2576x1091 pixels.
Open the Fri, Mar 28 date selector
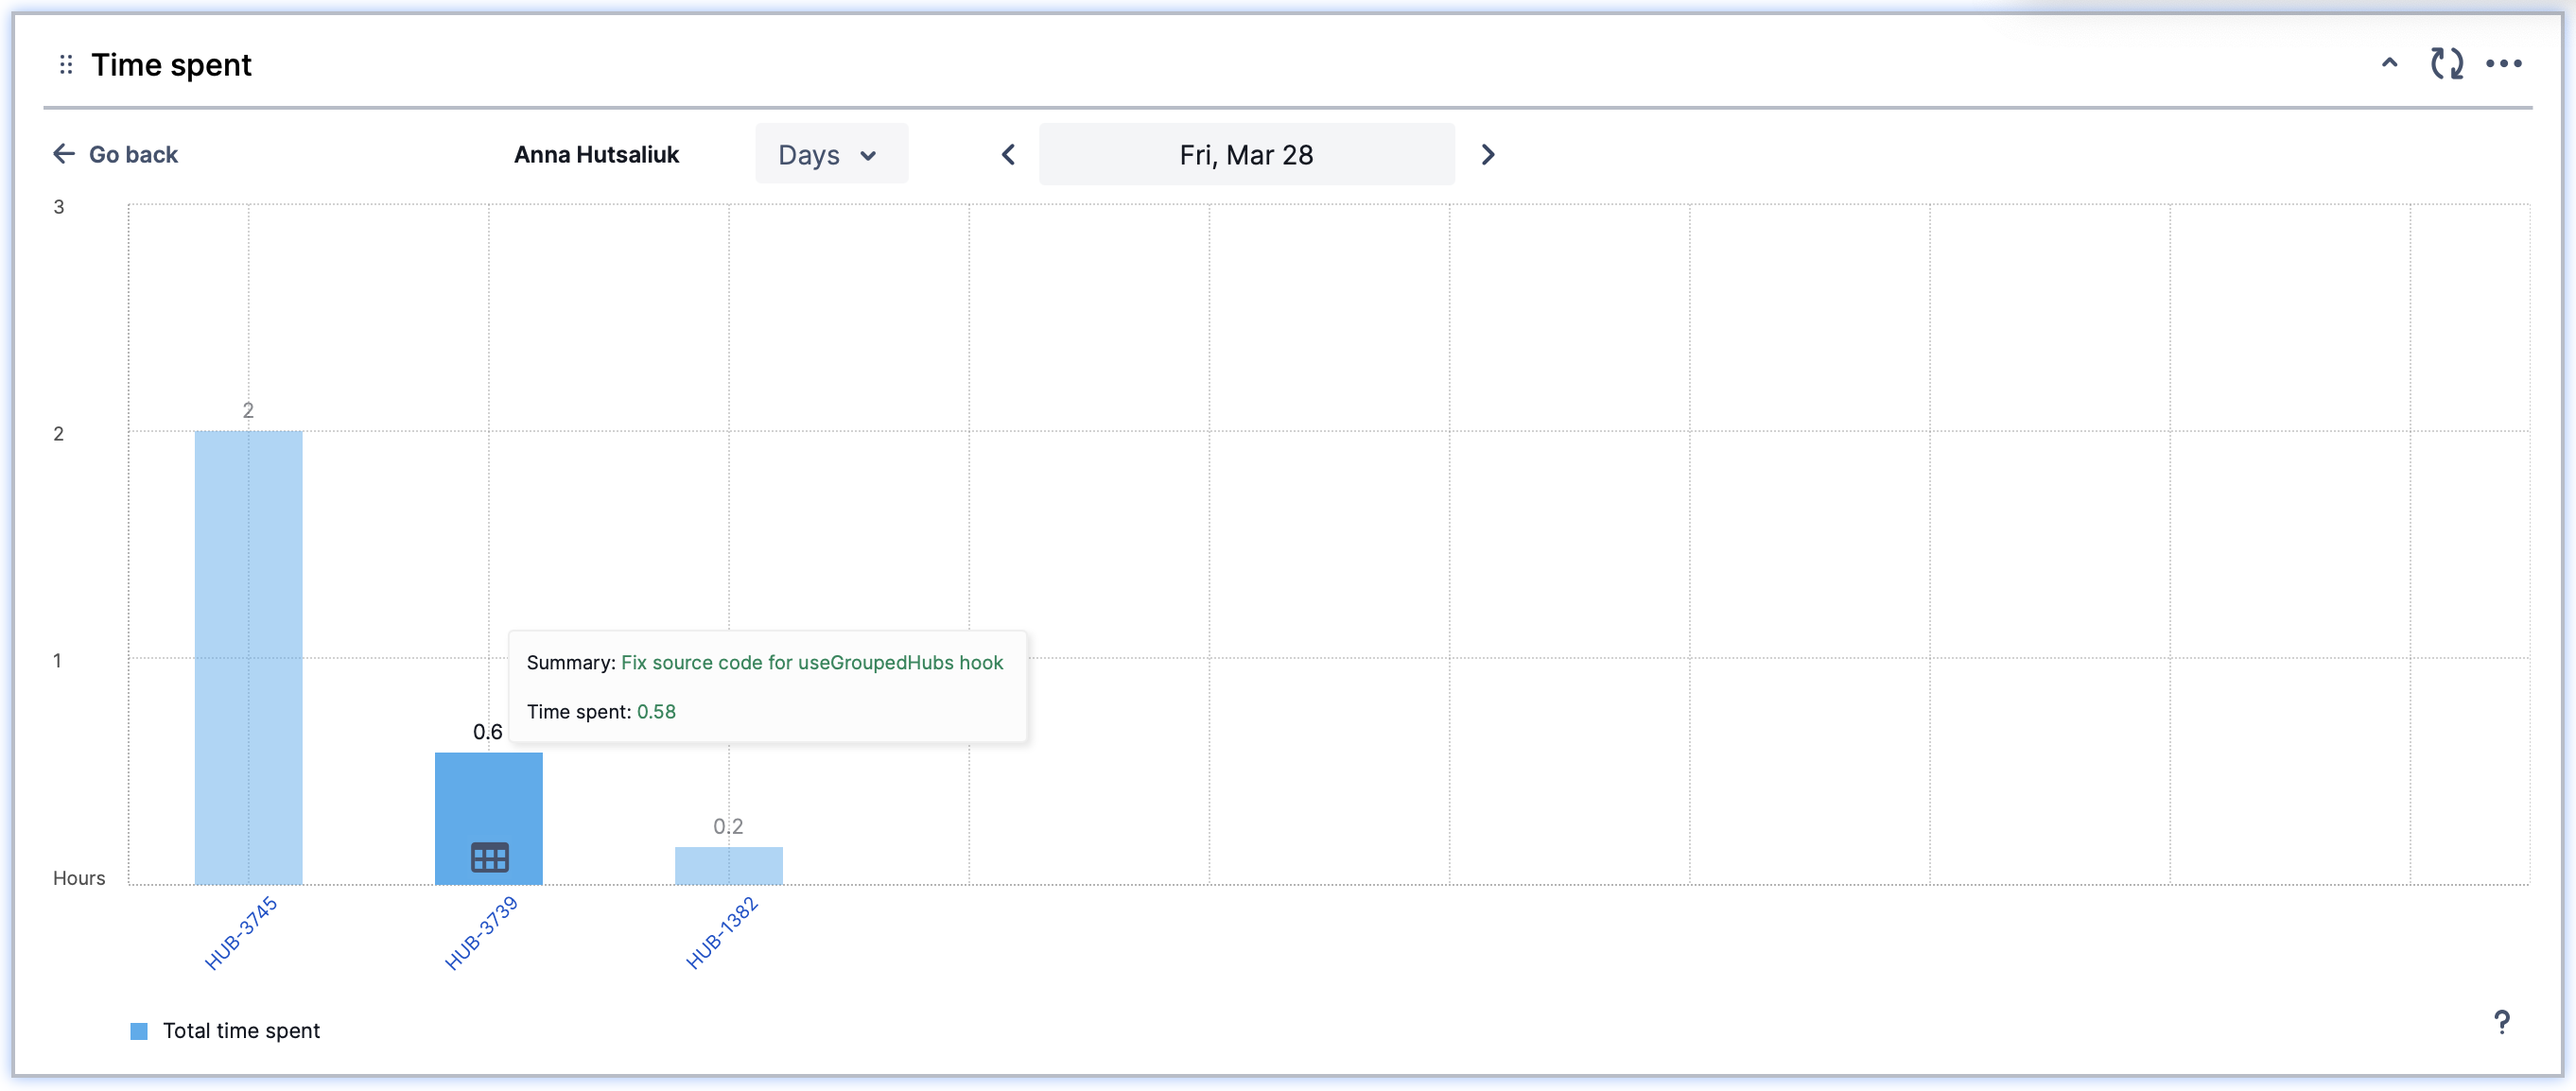pyautogui.click(x=1245, y=154)
